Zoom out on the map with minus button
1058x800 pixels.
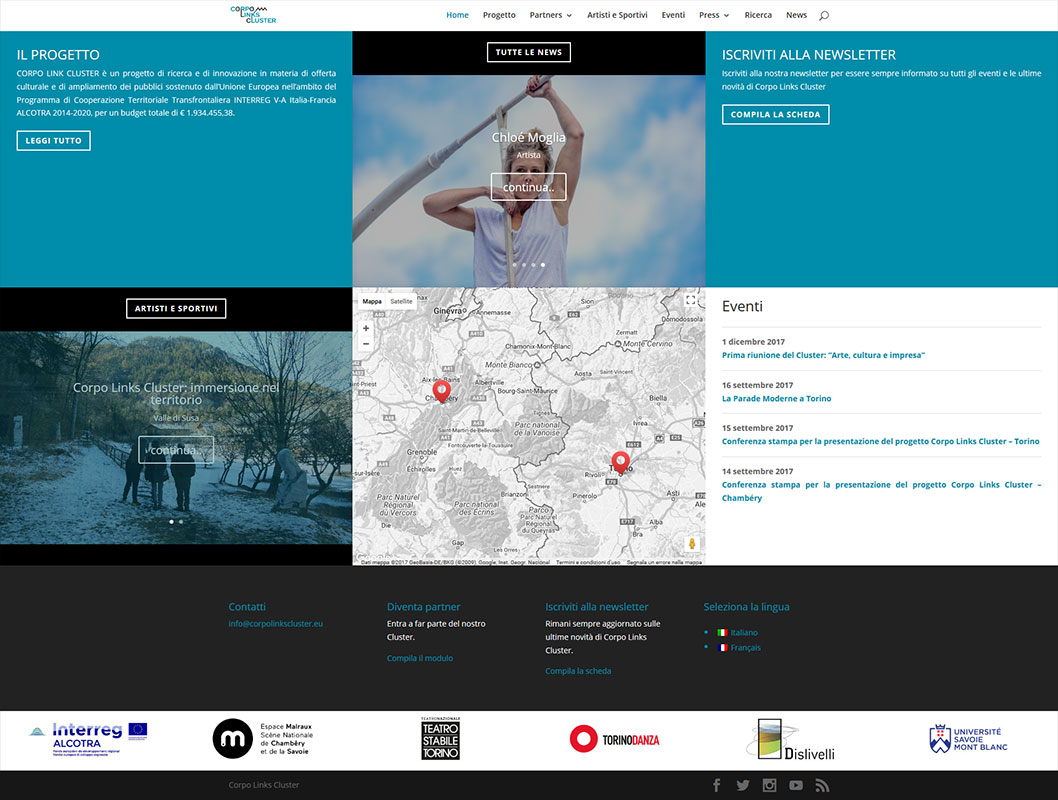(x=366, y=344)
